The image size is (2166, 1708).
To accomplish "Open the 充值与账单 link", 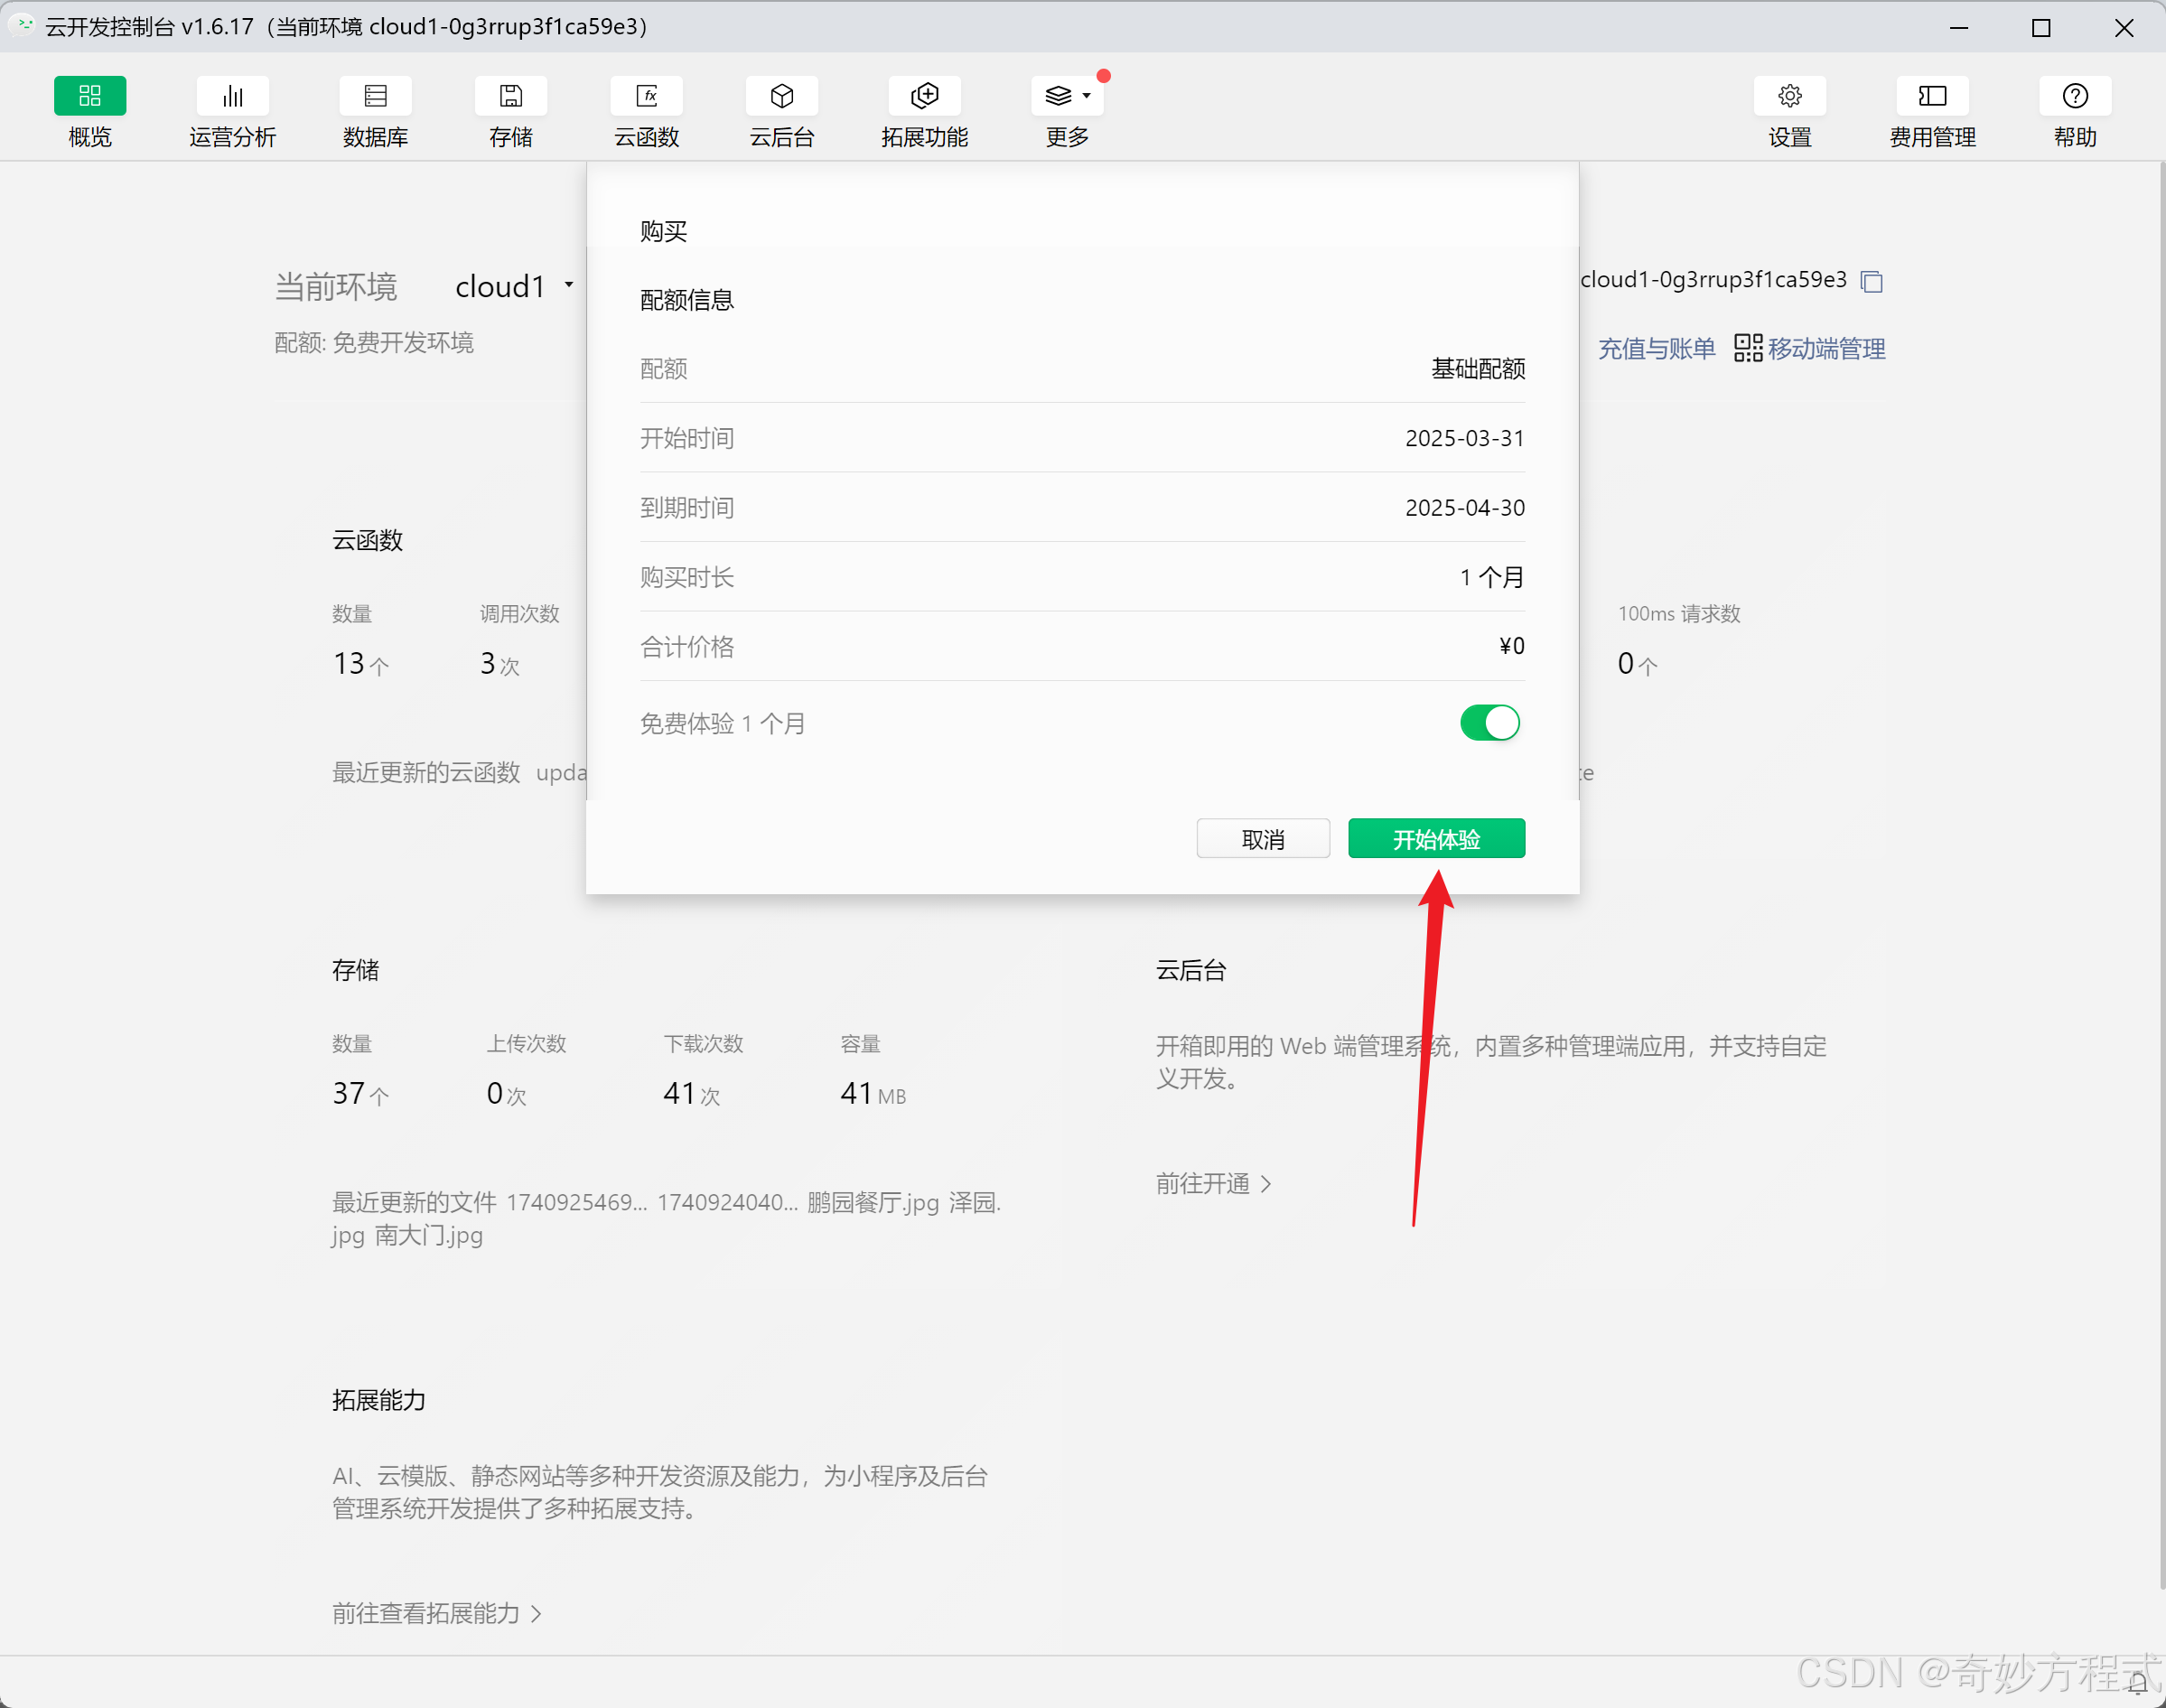I will pyautogui.click(x=1656, y=349).
